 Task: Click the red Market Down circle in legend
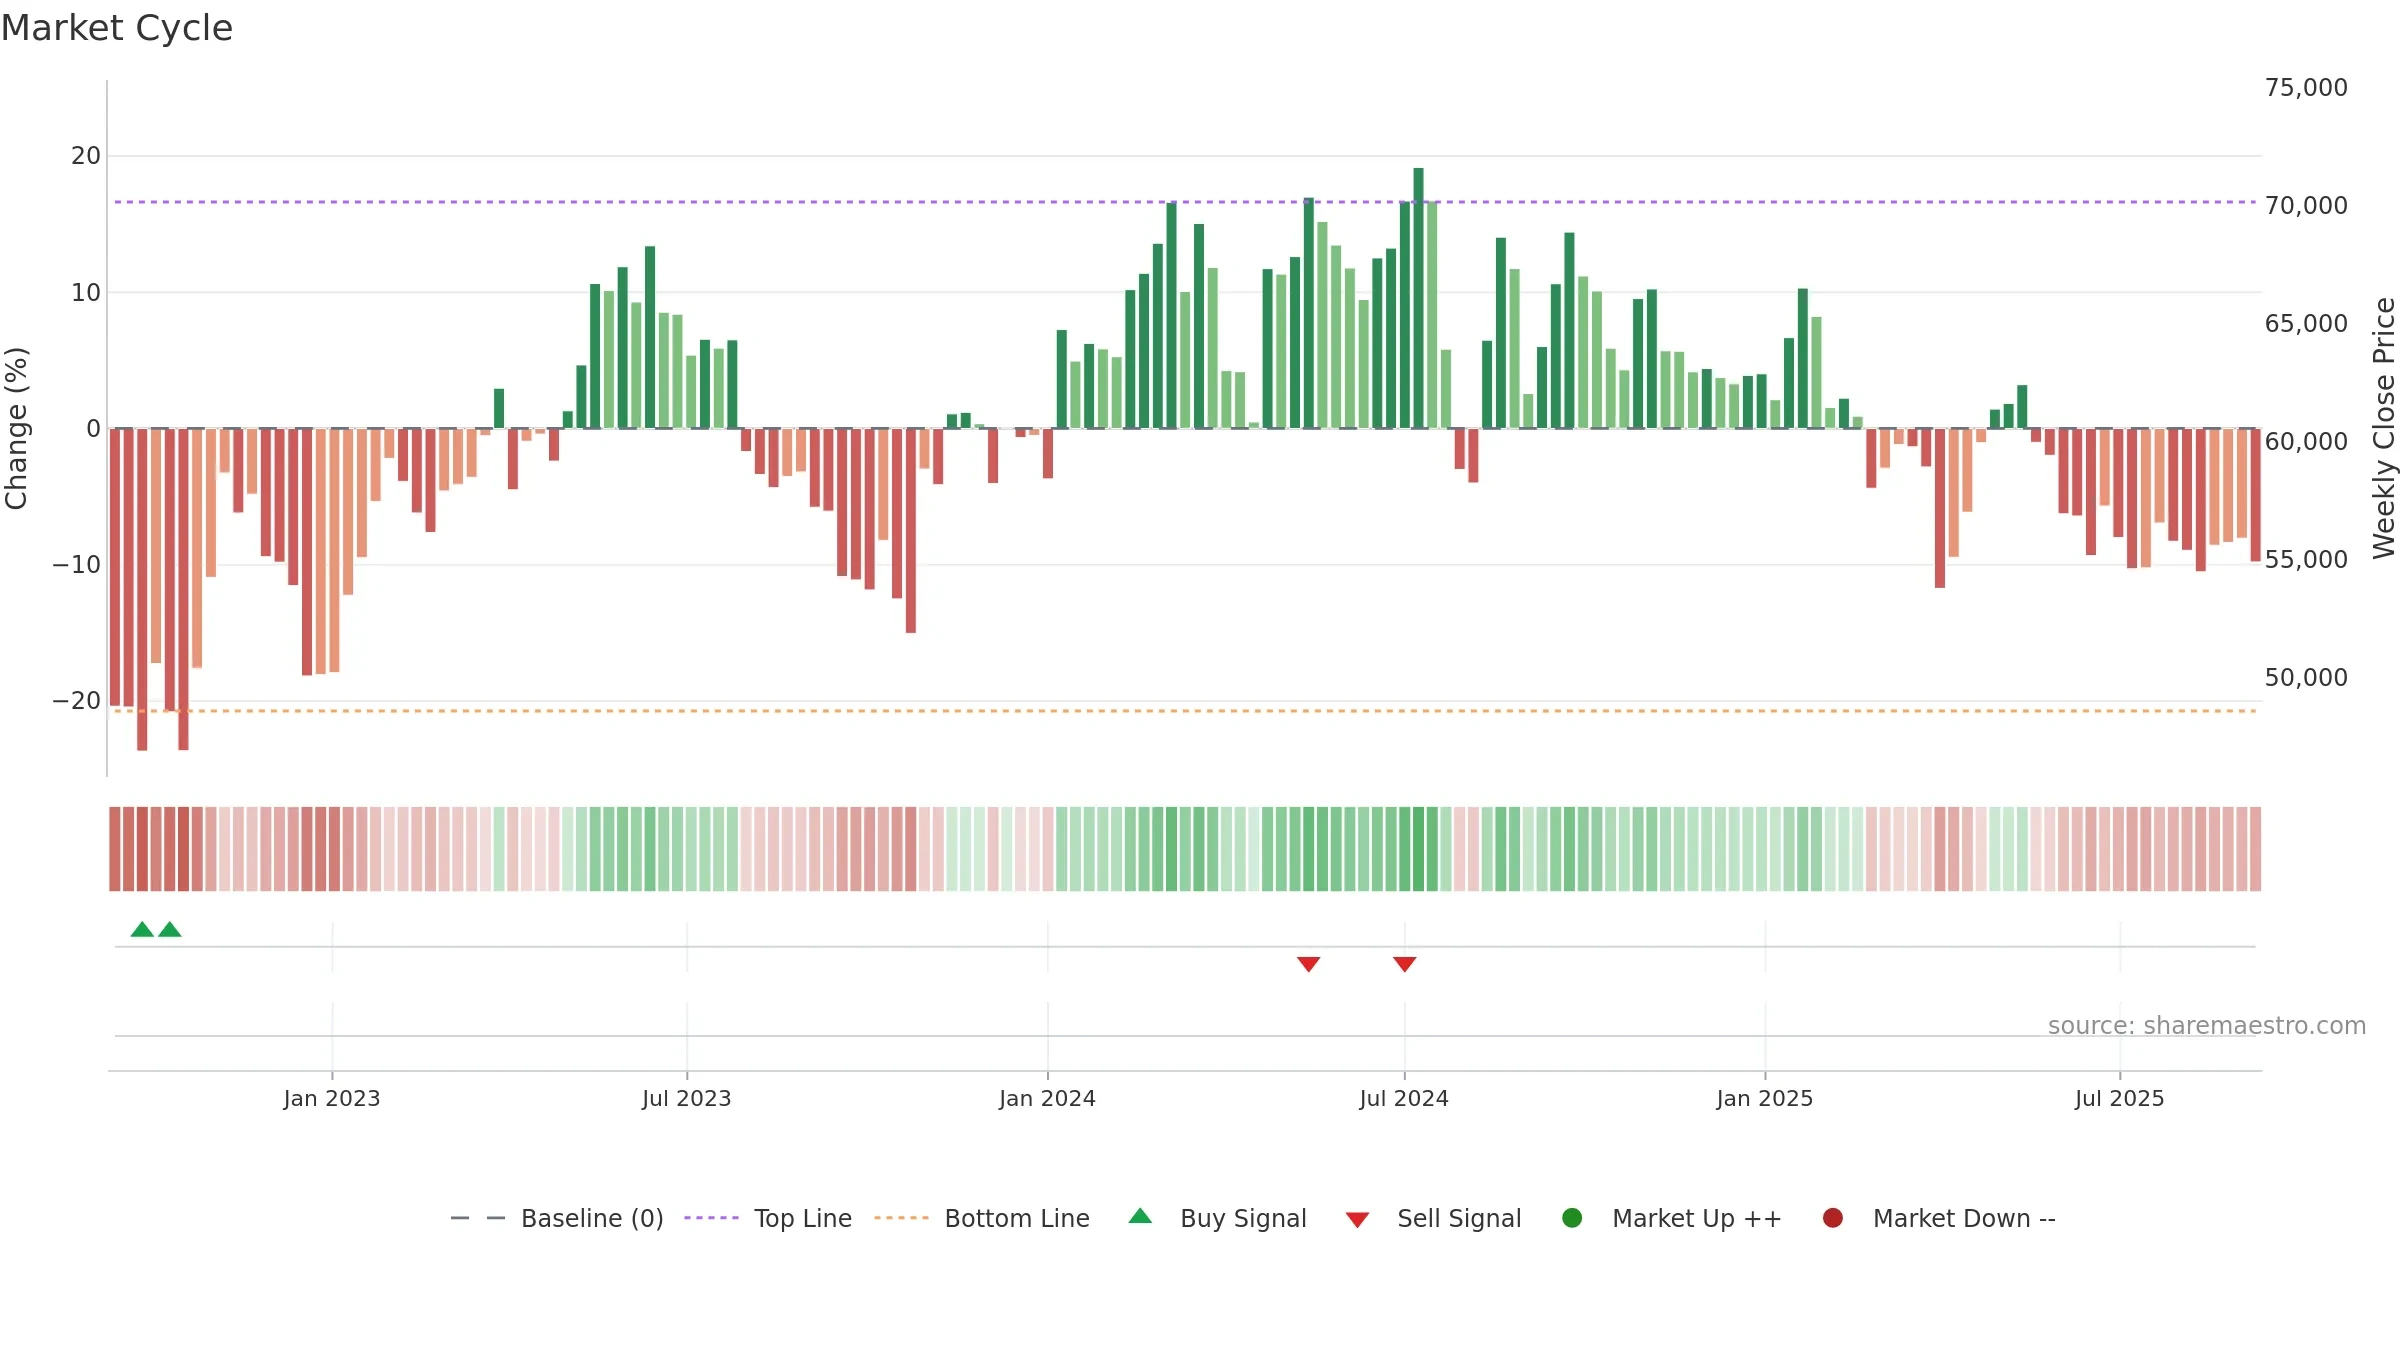click(x=1833, y=1218)
